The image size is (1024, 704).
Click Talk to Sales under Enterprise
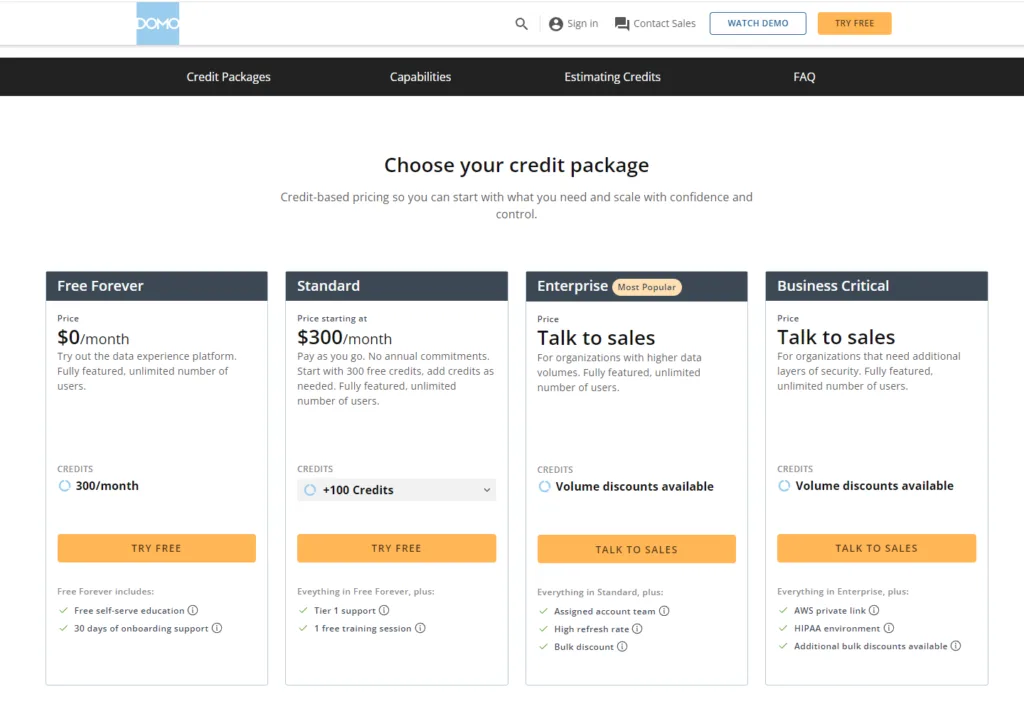pyautogui.click(x=636, y=549)
